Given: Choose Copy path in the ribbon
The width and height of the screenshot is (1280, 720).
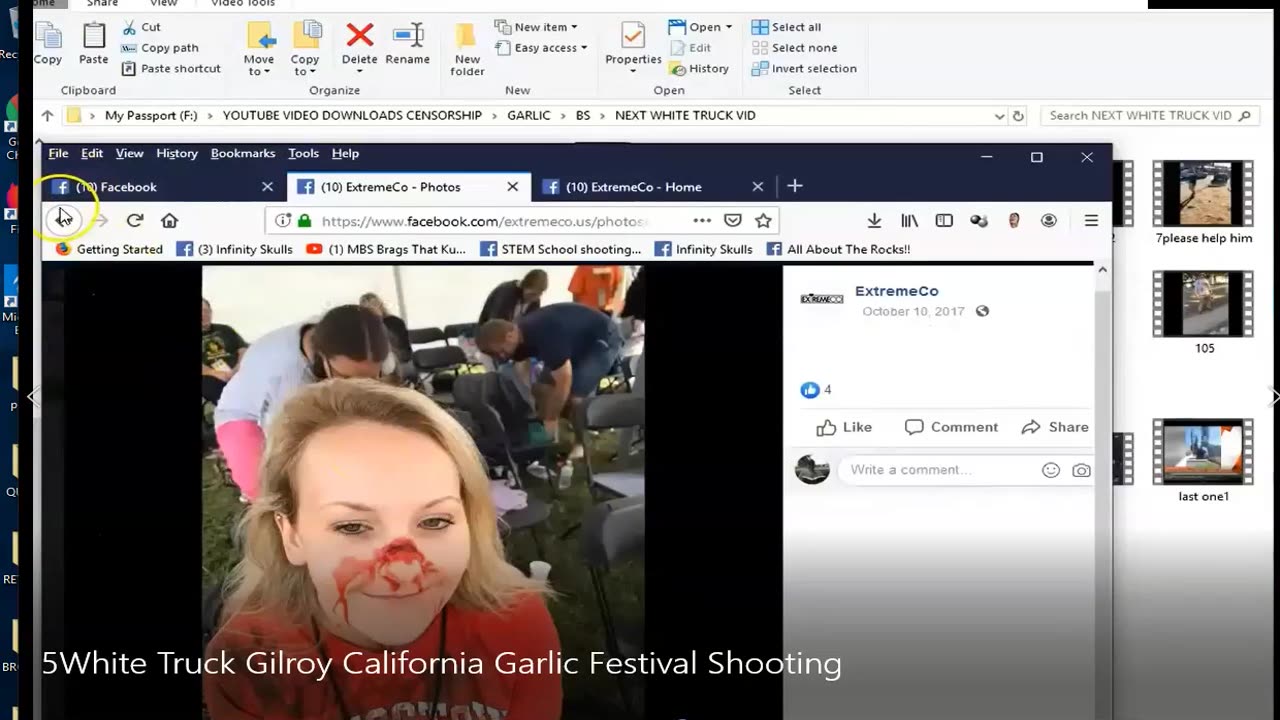Looking at the screenshot, I should [160, 48].
